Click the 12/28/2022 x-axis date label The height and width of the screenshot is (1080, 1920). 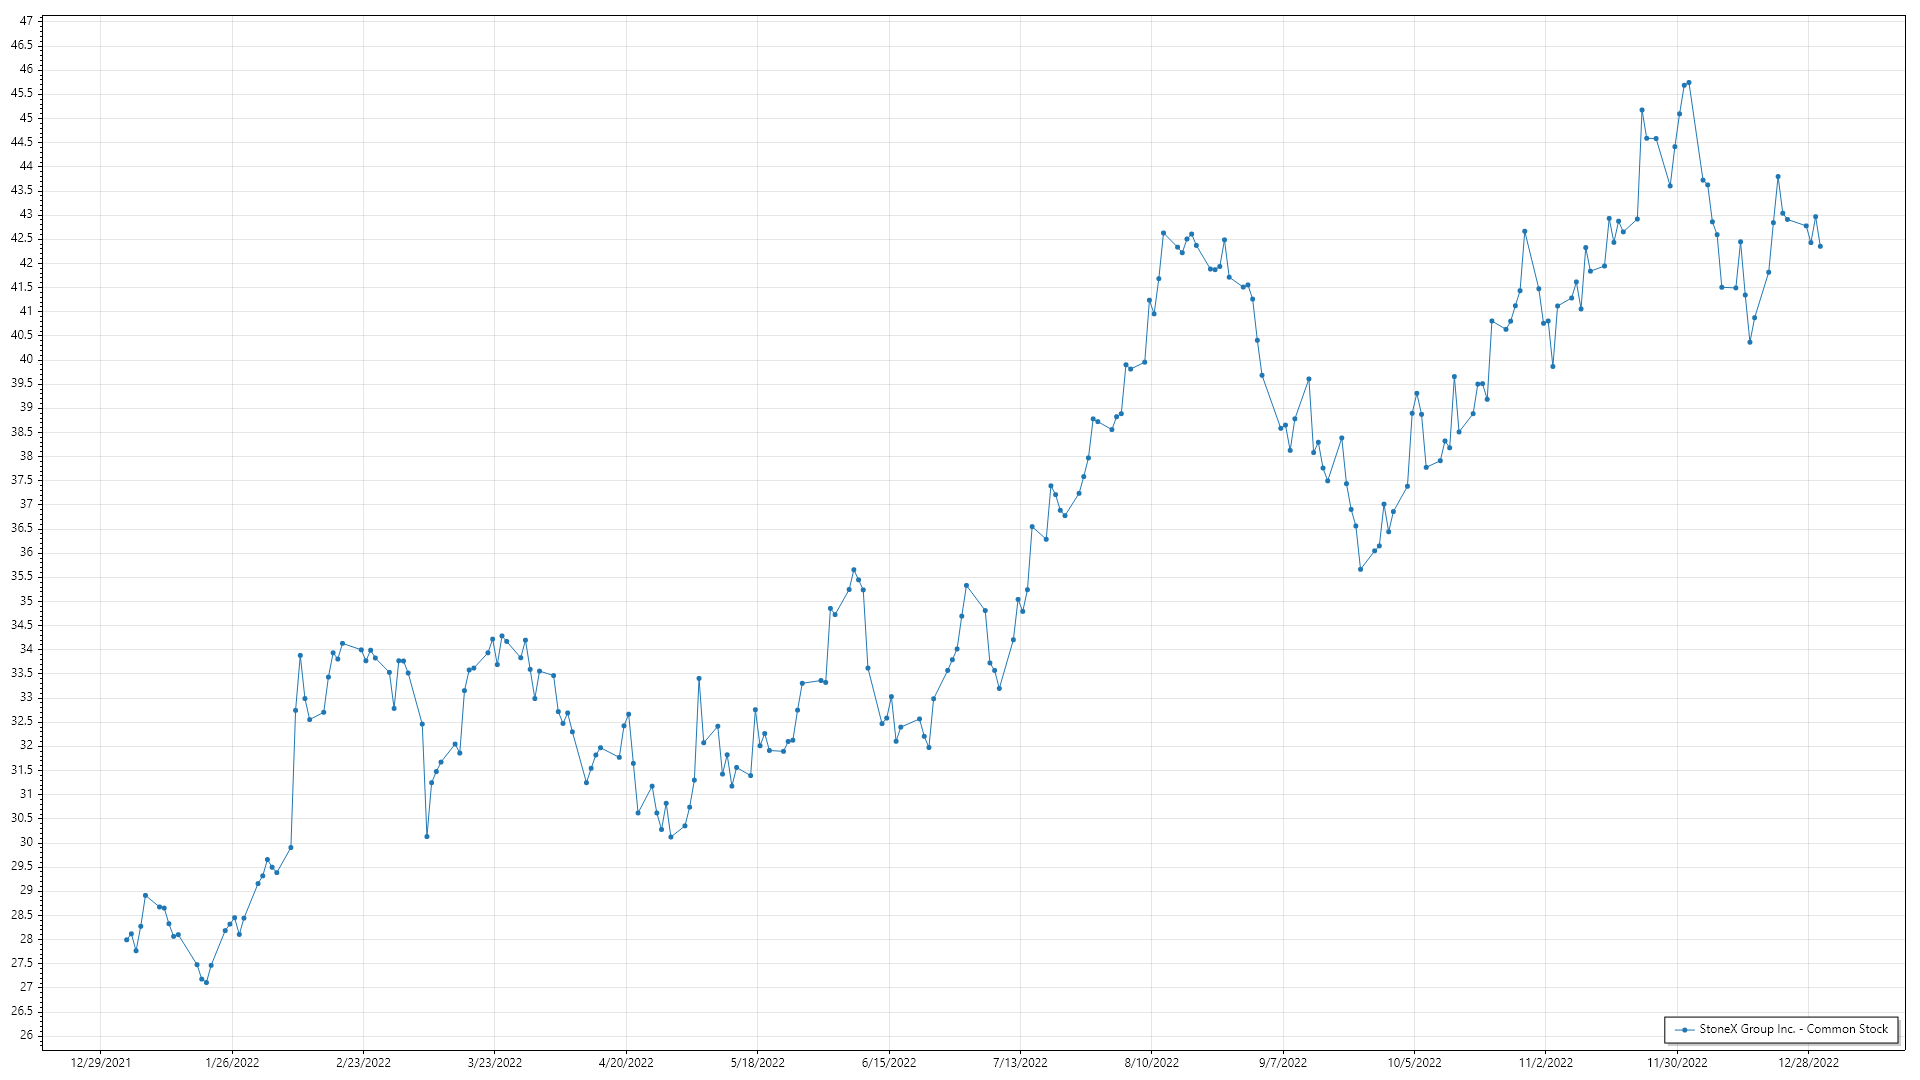click(x=1808, y=1063)
